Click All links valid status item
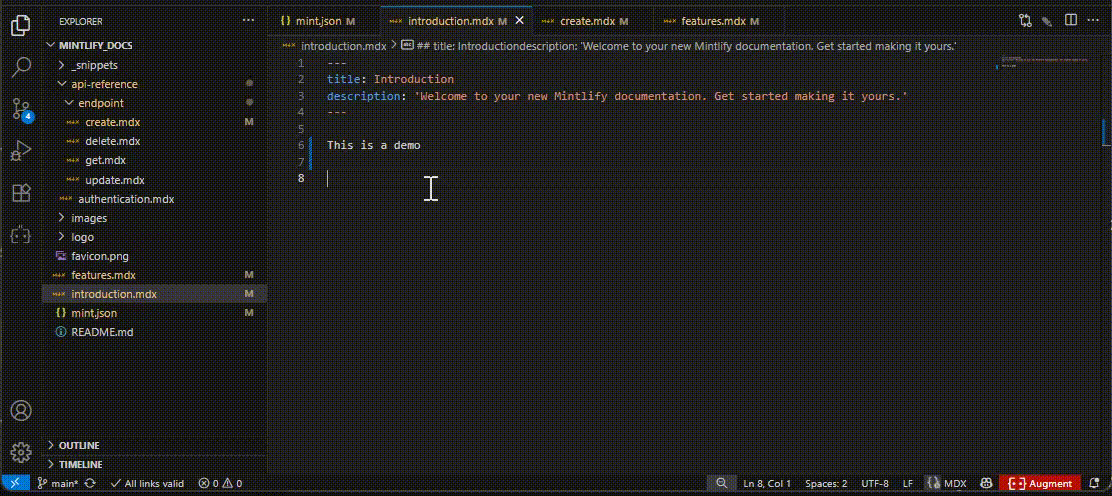The width and height of the screenshot is (1112, 496). click(148, 483)
